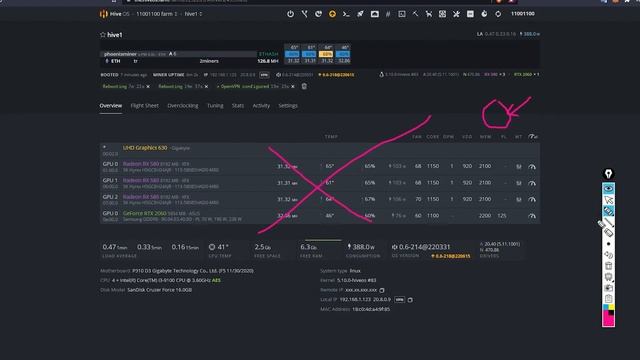Click the GPU 1 Radeon RX 580 name
This screenshot has height=360, width=640.
coord(140,180)
